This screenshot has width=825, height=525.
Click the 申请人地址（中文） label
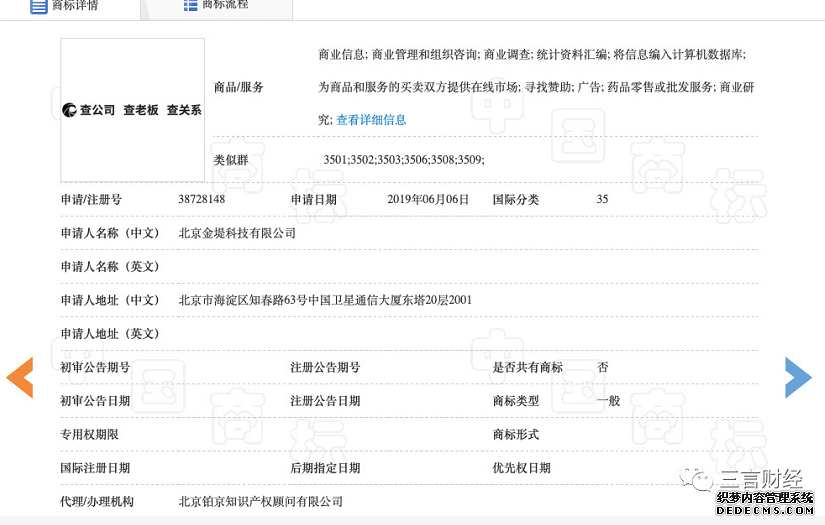tap(110, 300)
